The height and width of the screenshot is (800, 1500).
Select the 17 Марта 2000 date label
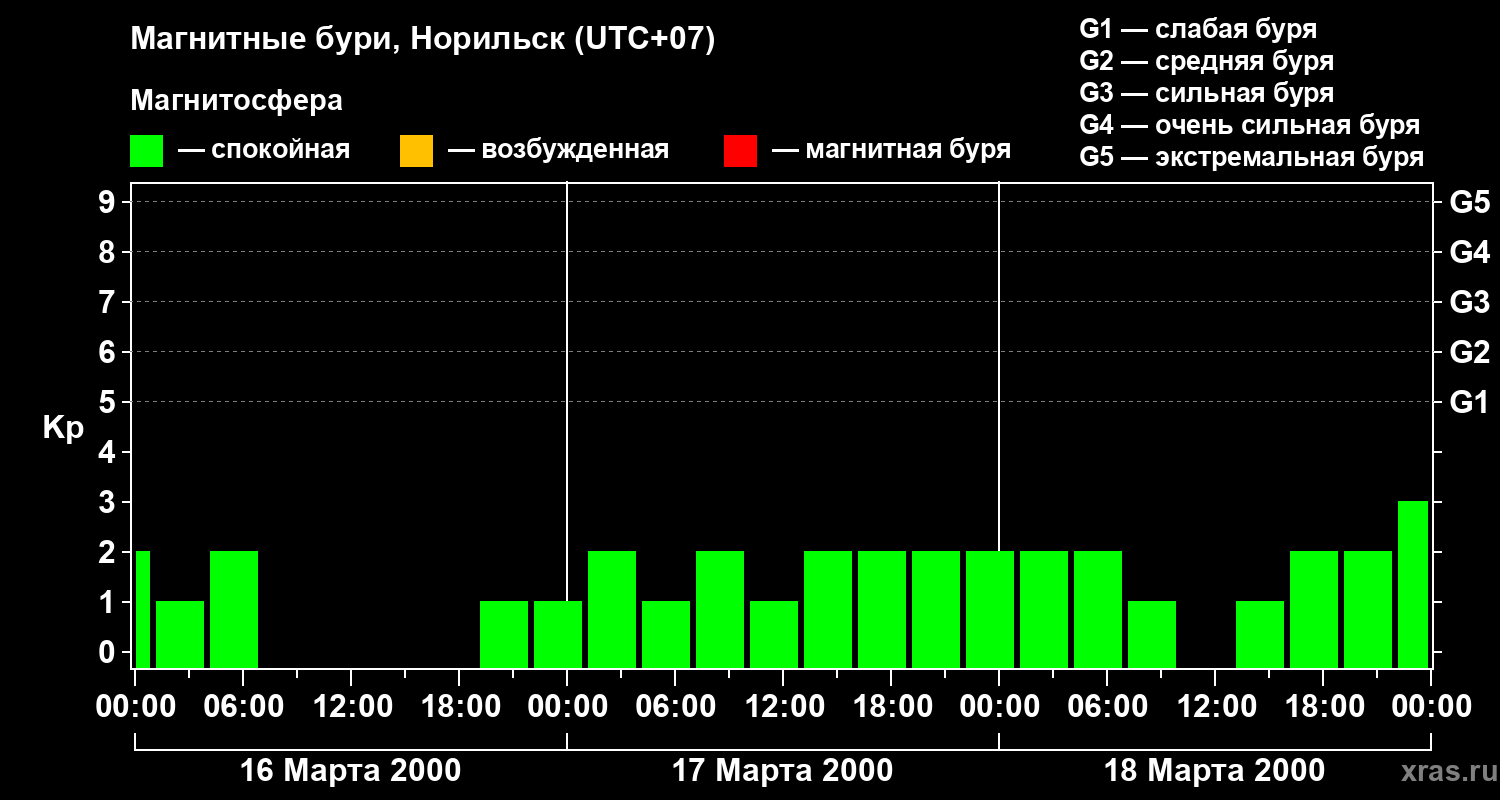tap(782, 771)
